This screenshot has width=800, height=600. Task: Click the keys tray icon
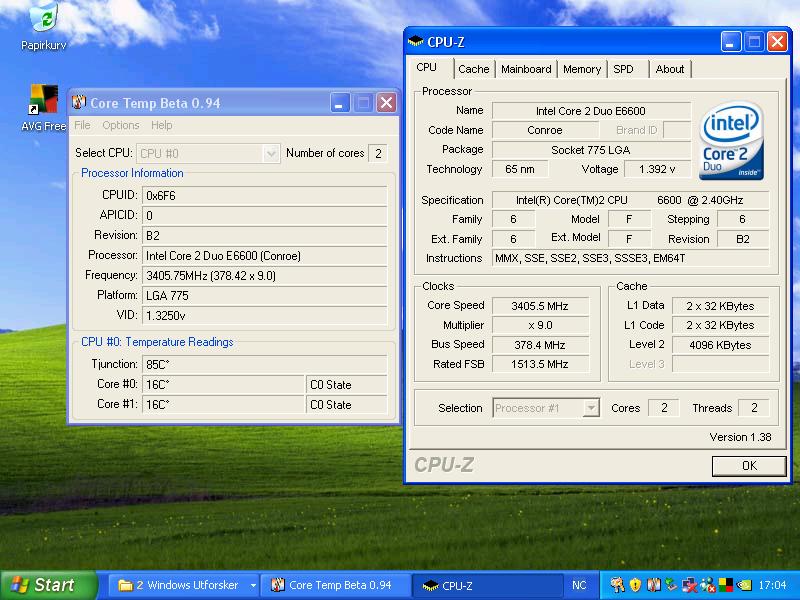(617, 585)
